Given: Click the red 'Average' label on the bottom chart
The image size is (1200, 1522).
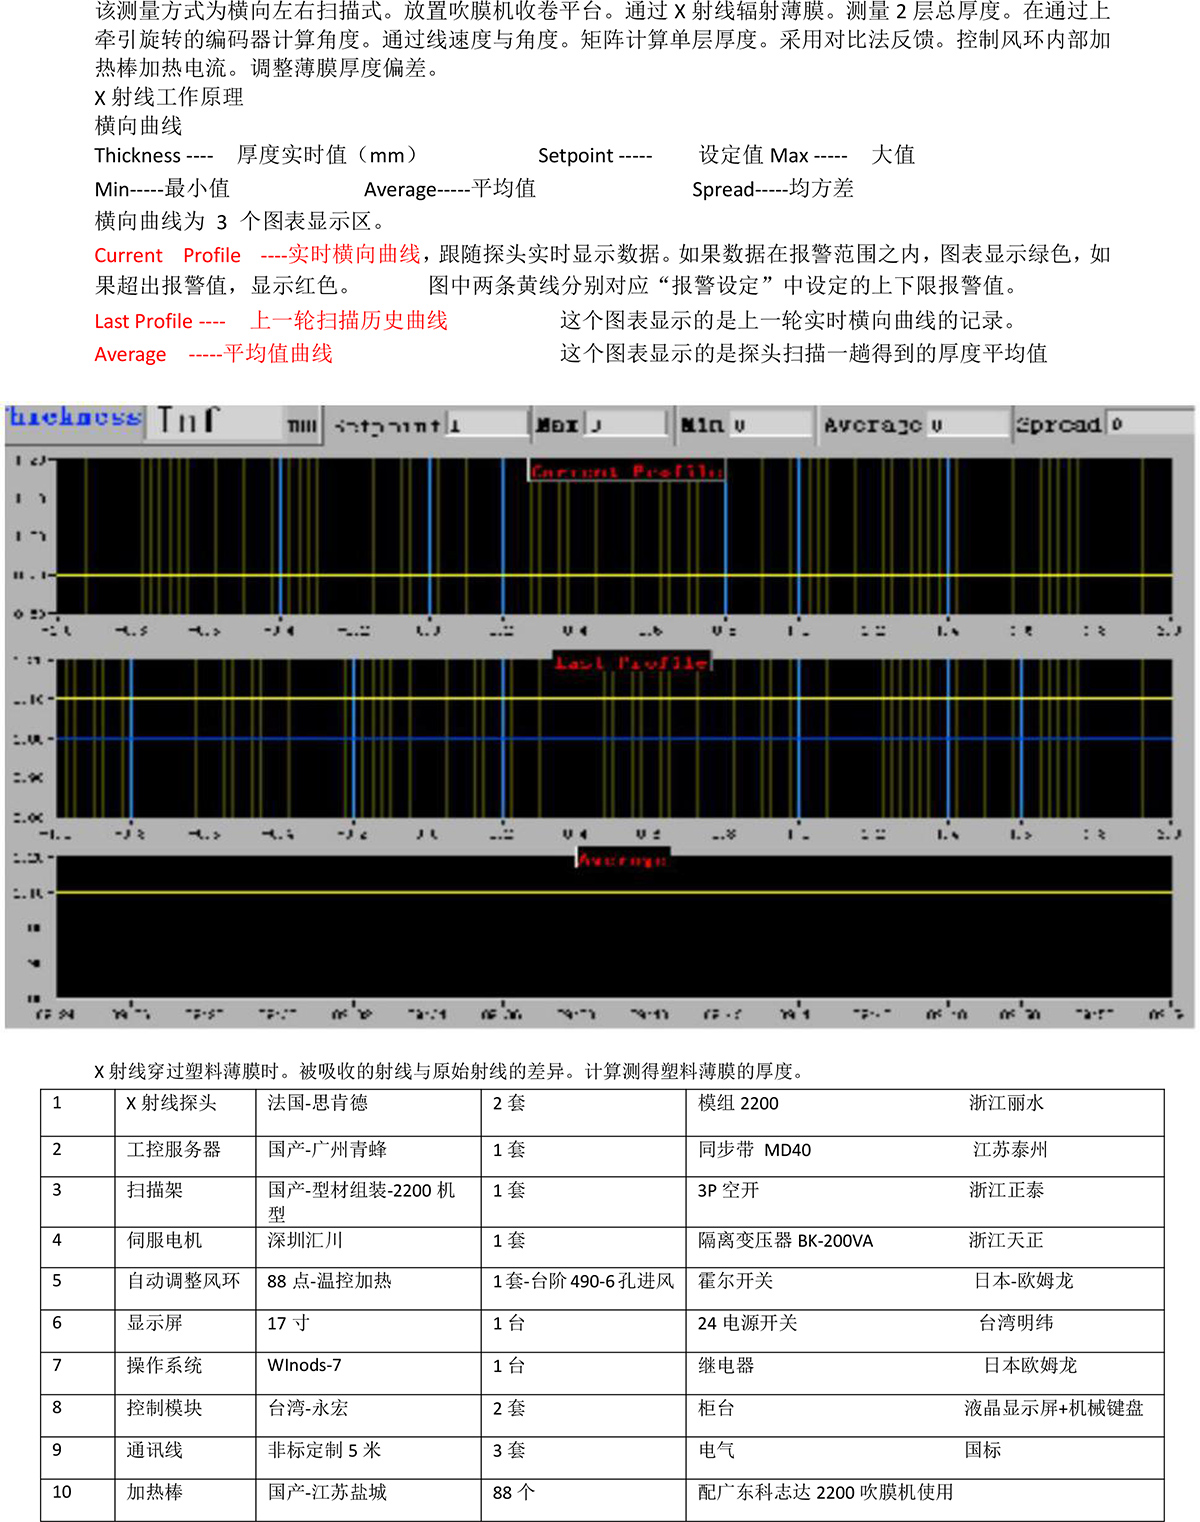Looking at the screenshot, I should [x=622, y=859].
